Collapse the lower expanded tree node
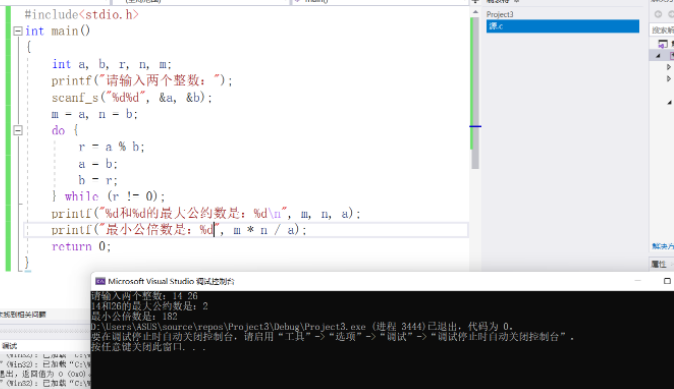674x389 pixels. (669, 102)
